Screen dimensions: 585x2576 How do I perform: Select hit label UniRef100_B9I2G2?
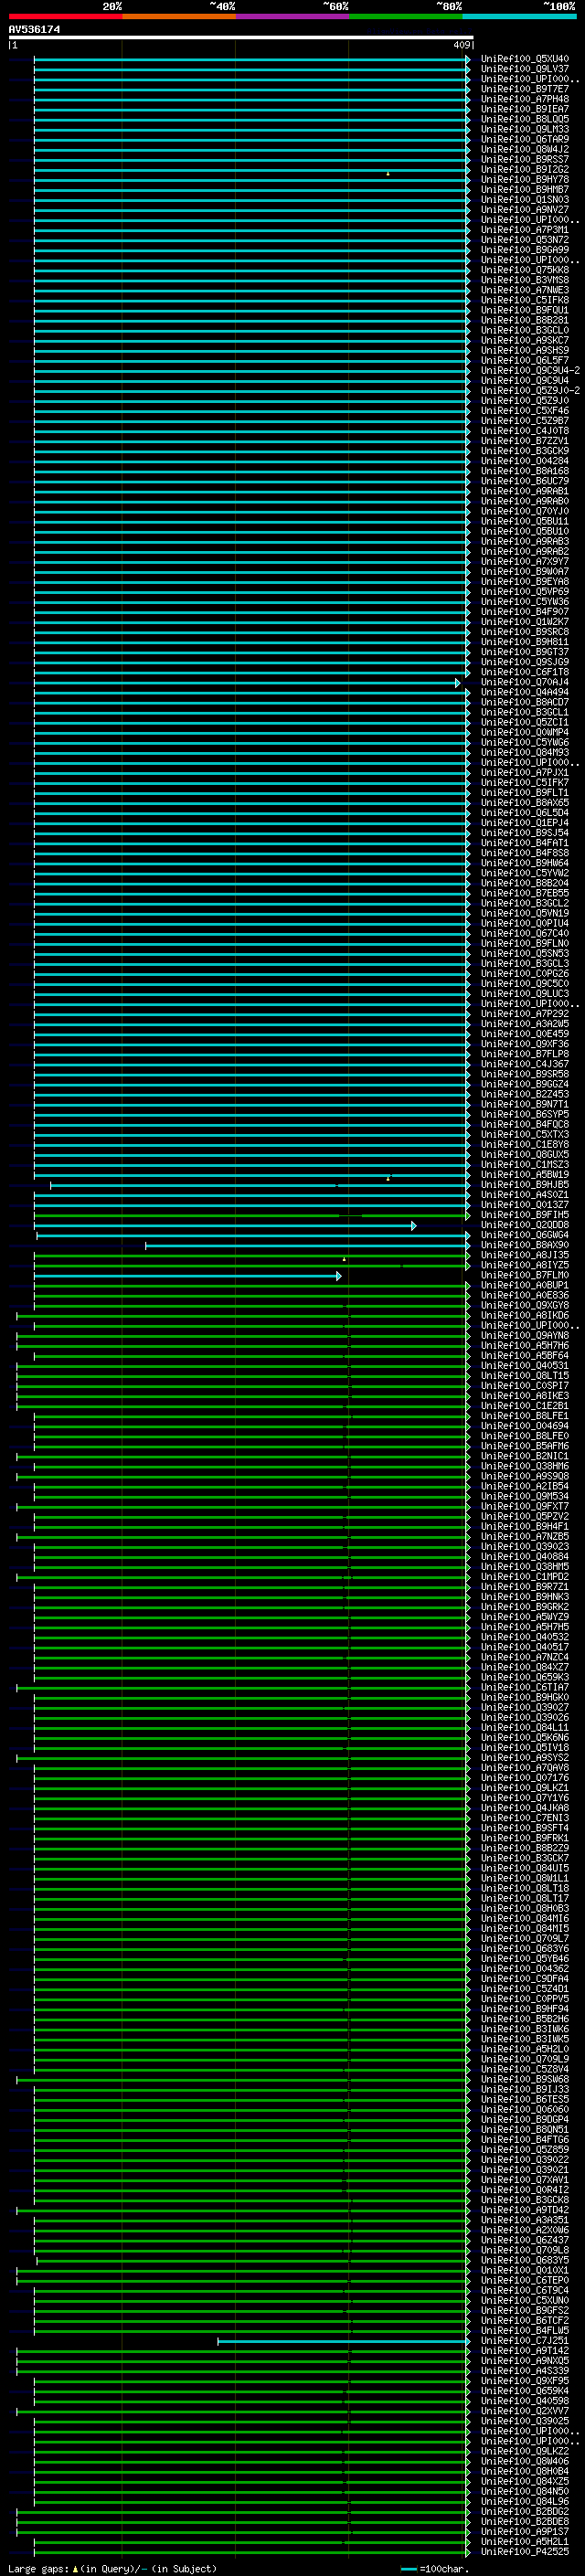pyautogui.click(x=524, y=169)
